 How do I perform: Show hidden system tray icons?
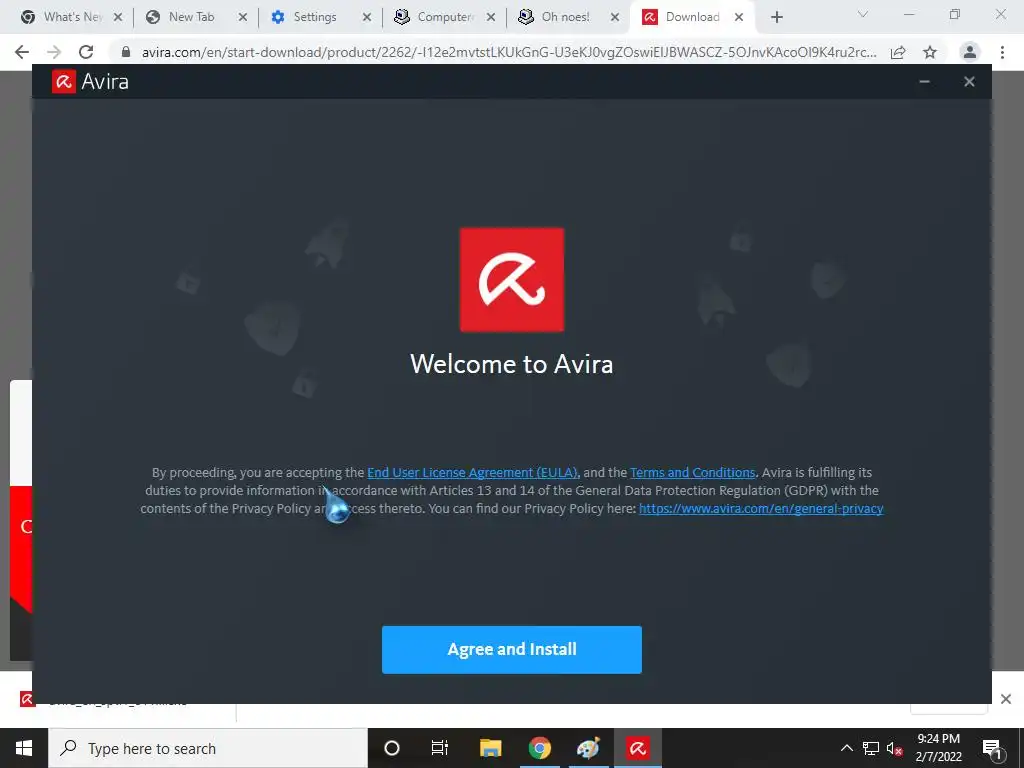click(846, 748)
